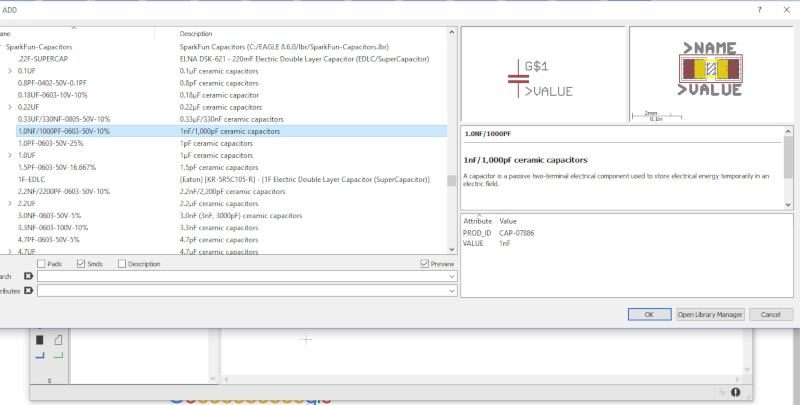Clear the Attributes field with its X icon
Image resolution: width=800 pixels, height=405 pixels.
(x=29, y=290)
